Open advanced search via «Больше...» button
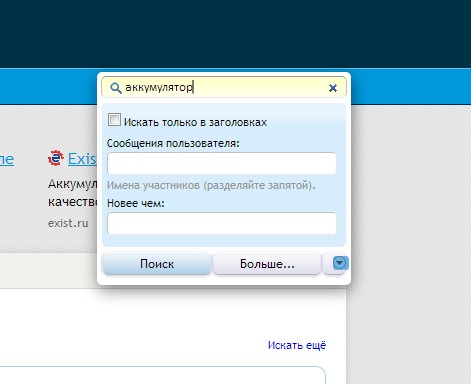Screen dimensions: 471x384 (x=267, y=264)
